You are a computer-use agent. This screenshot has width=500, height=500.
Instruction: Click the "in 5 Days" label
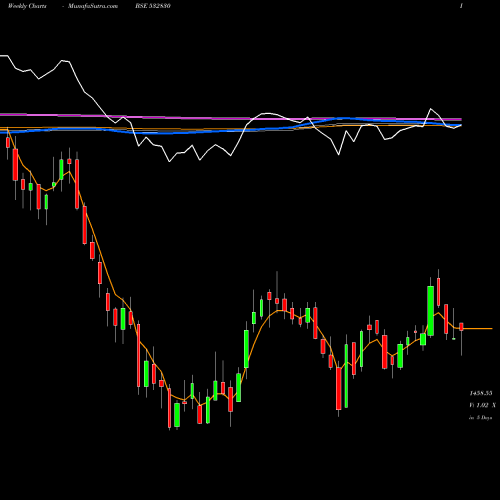coord(480,417)
